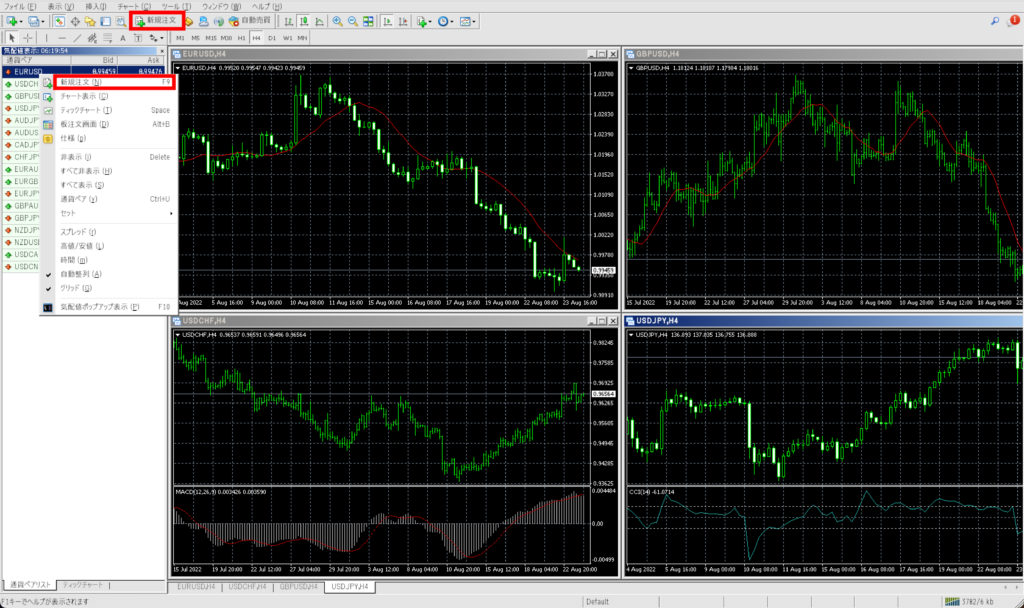Open the chart Templates icon
This screenshot has width=1024, height=608.
click(x=464, y=22)
